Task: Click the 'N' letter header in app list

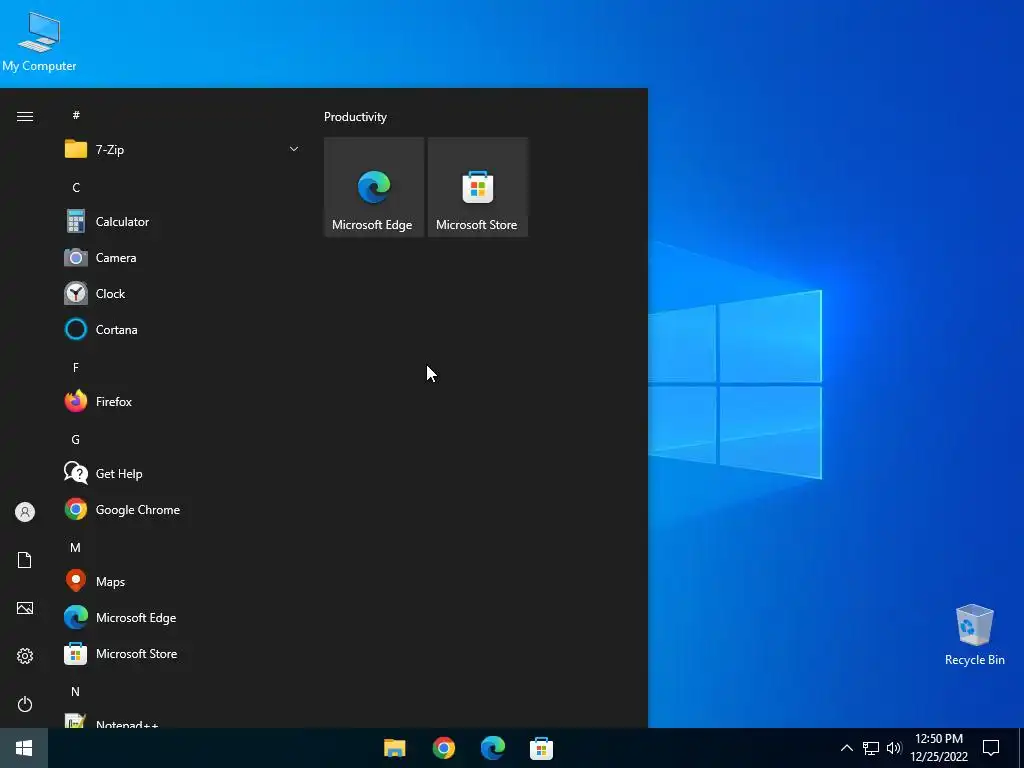Action: click(x=76, y=692)
